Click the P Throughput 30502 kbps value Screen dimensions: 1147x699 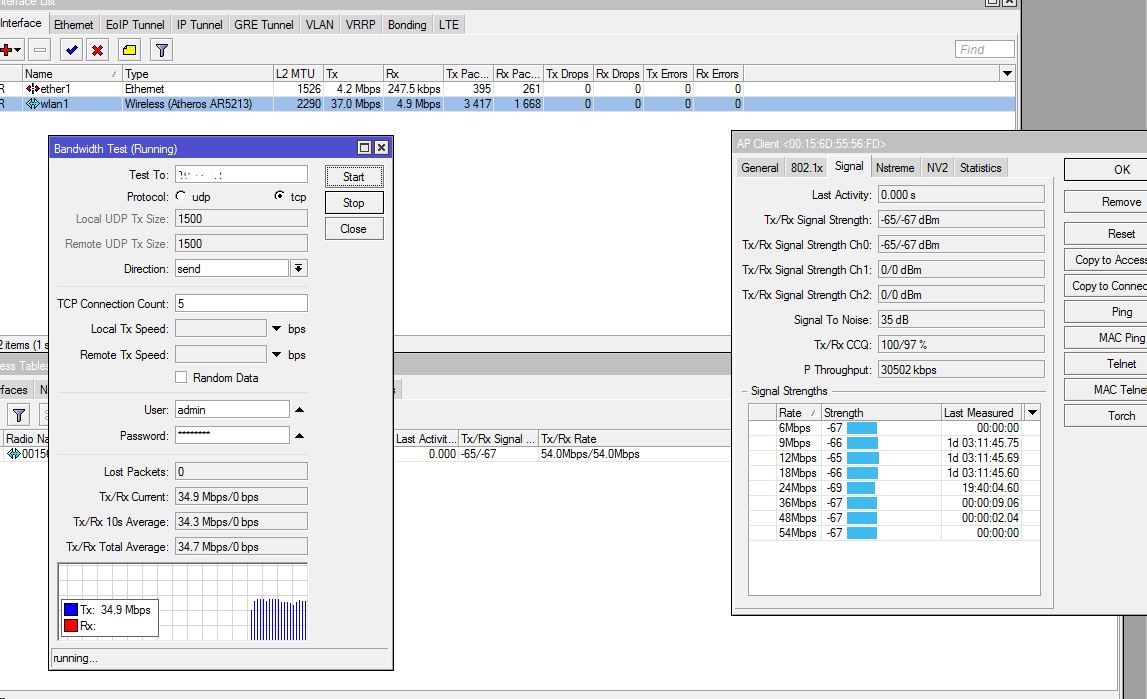click(961, 369)
